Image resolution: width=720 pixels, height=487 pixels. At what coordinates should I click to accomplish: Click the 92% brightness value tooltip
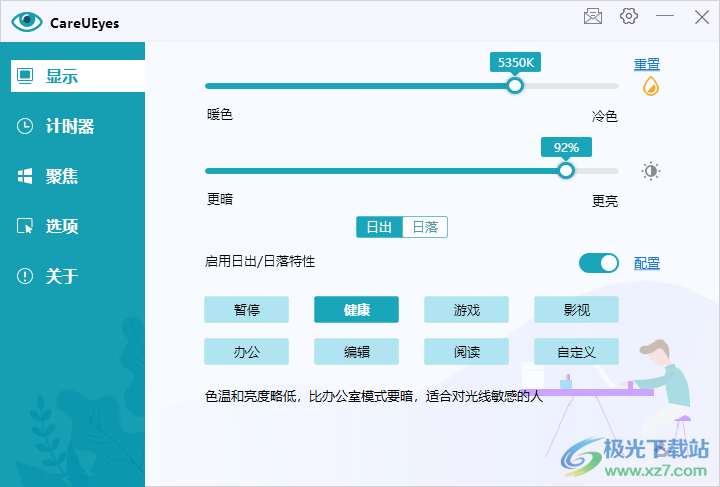[566, 147]
